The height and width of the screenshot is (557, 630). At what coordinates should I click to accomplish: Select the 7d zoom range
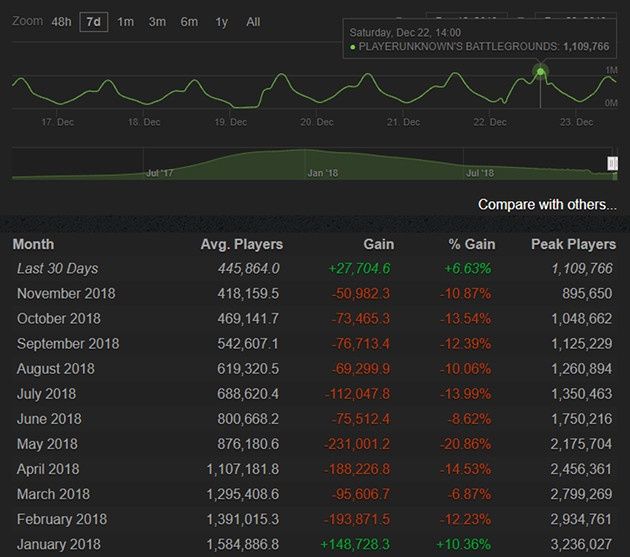94,22
